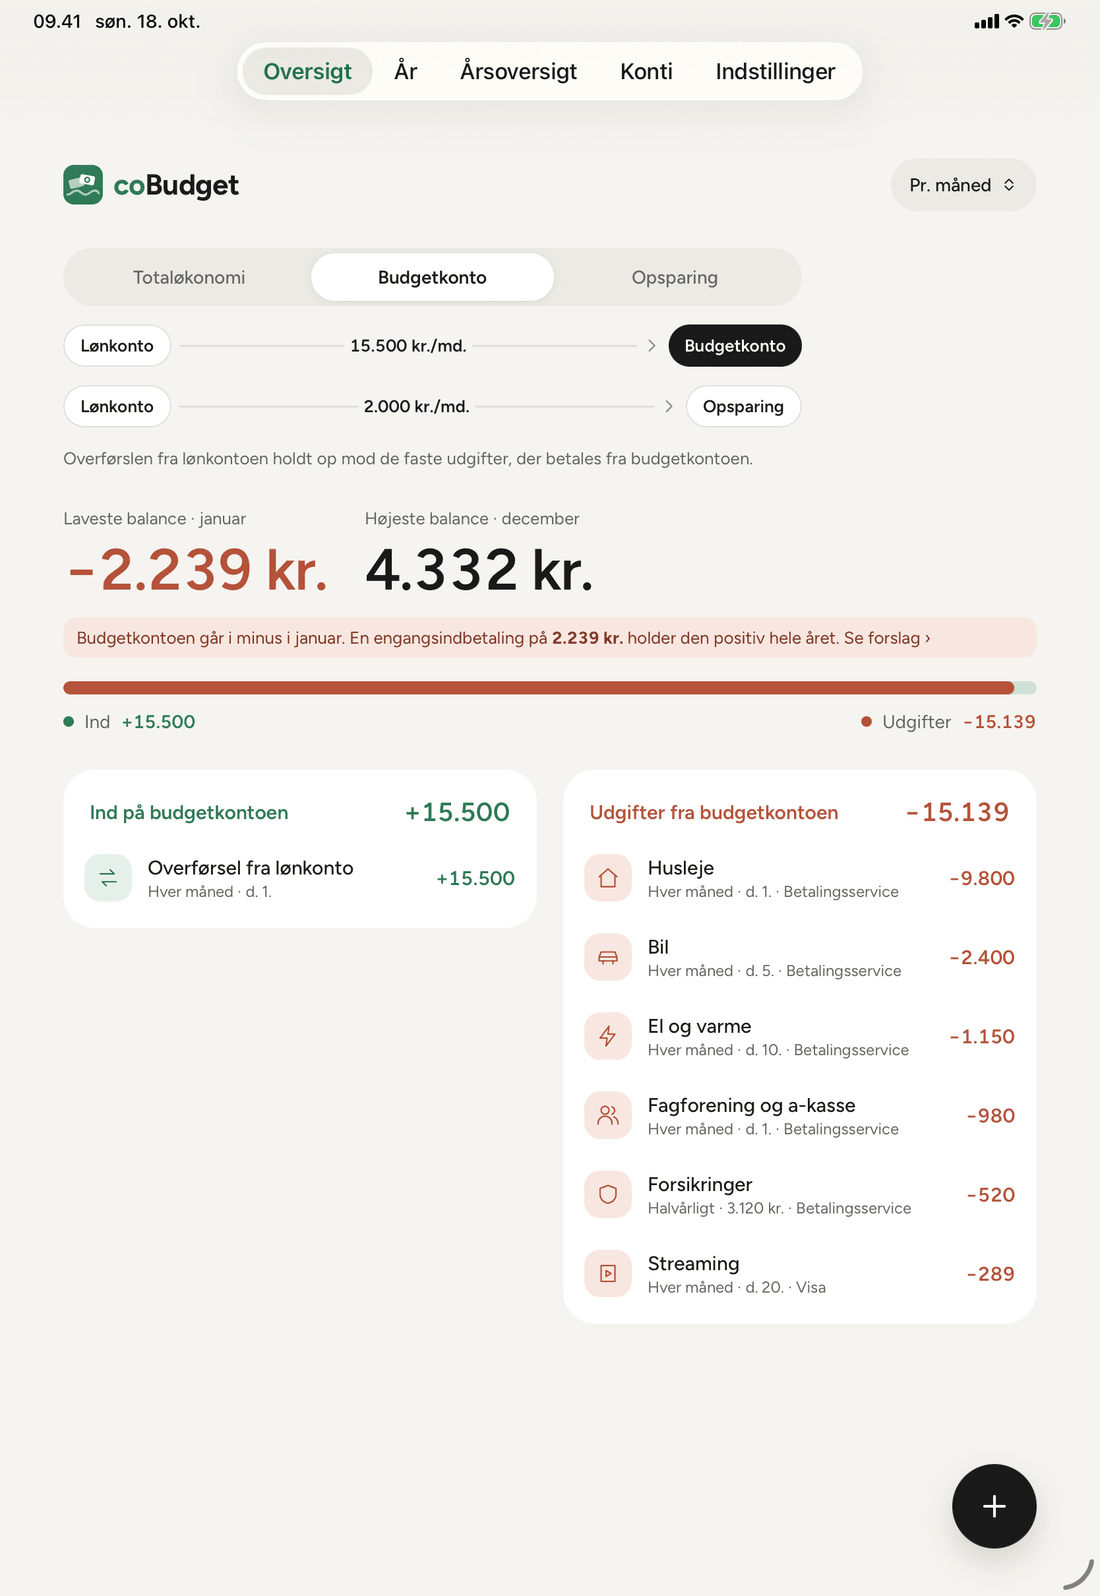
Task: Tap the -2.400 amount for Bil
Action: 982,957
